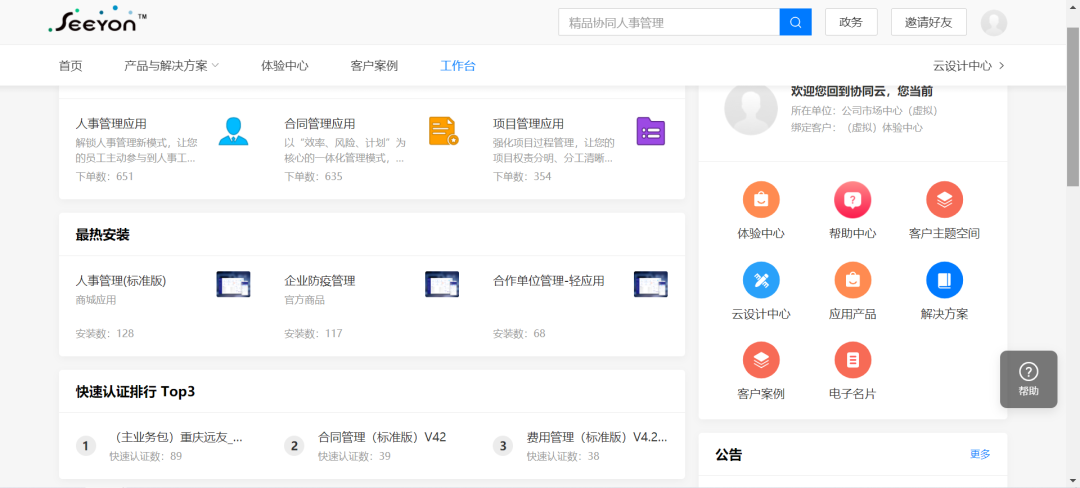Expand the 产品与解决方案 dropdown menu

click(172, 66)
